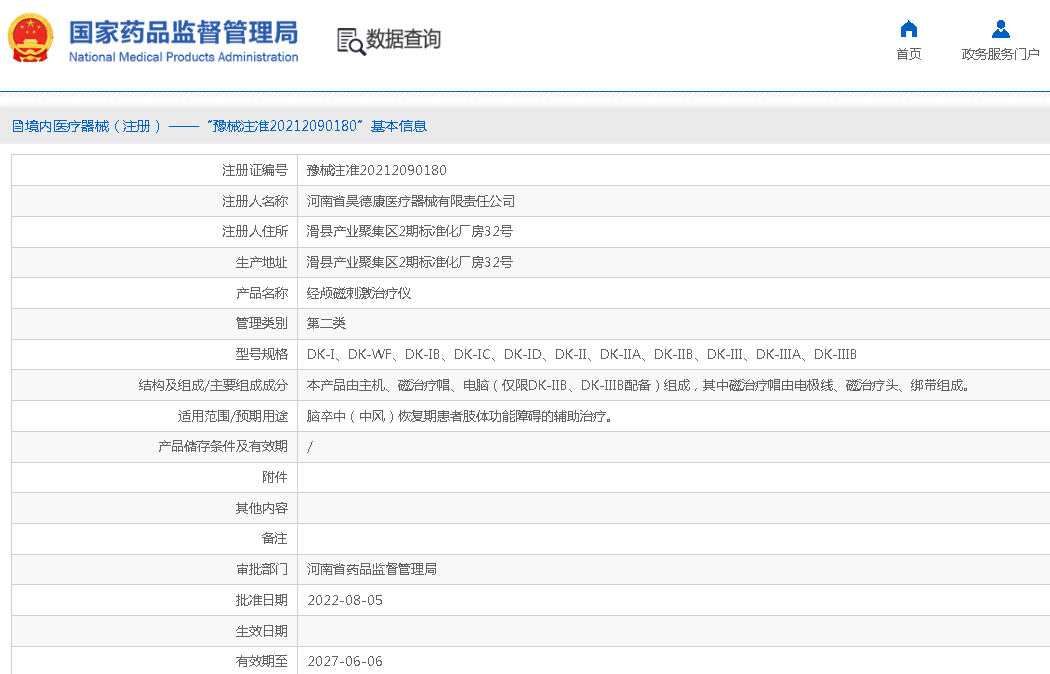Click the 第二类 management category value
Viewport: 1050px width, 674px height.
[x=326, y=324]
